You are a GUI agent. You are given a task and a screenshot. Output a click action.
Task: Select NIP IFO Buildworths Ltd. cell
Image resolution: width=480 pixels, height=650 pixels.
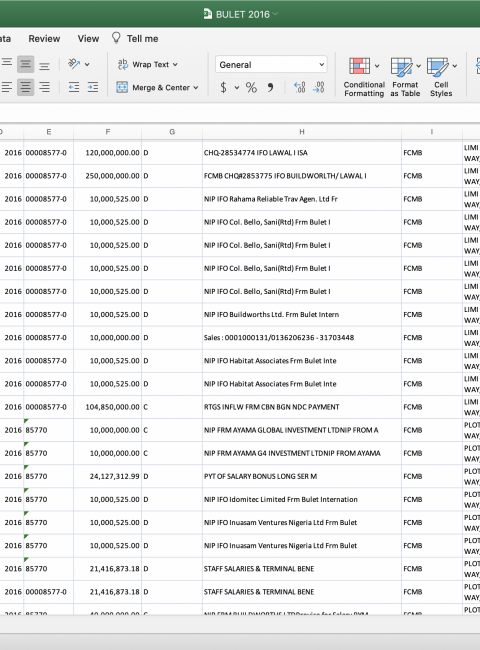pyautogui.click(x=302, y=315)
